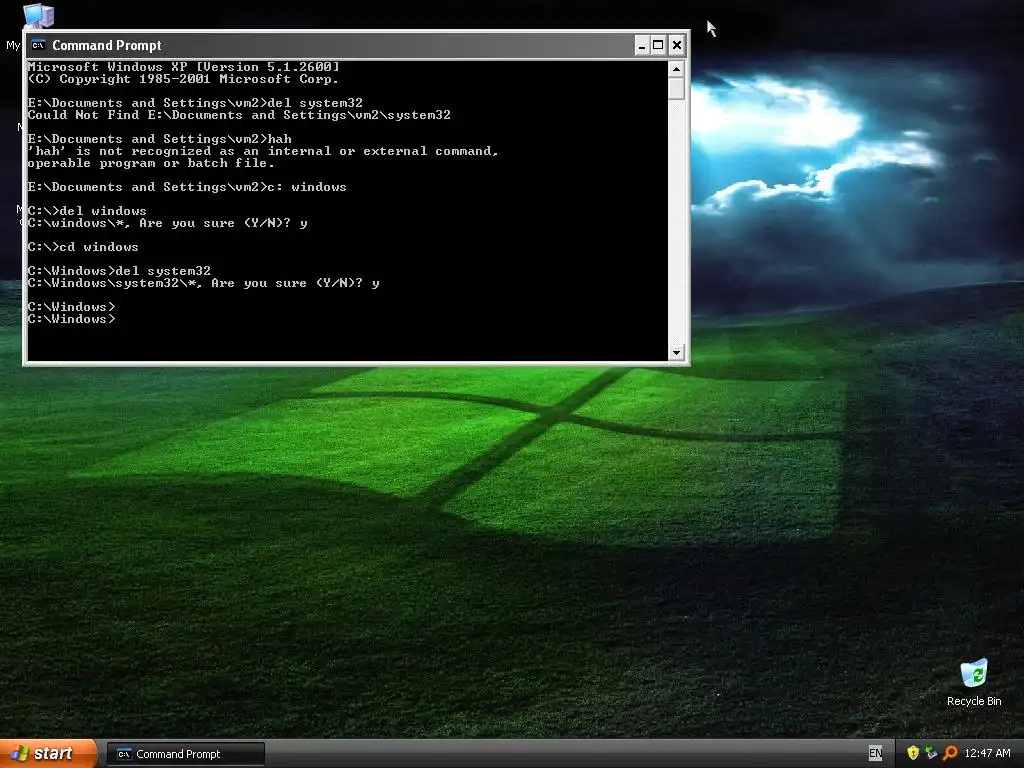The width and height of the screenshot is (1024, 768).
Task: Click the "'hah' is not recognized" line
Action: [x=263, y=151]
